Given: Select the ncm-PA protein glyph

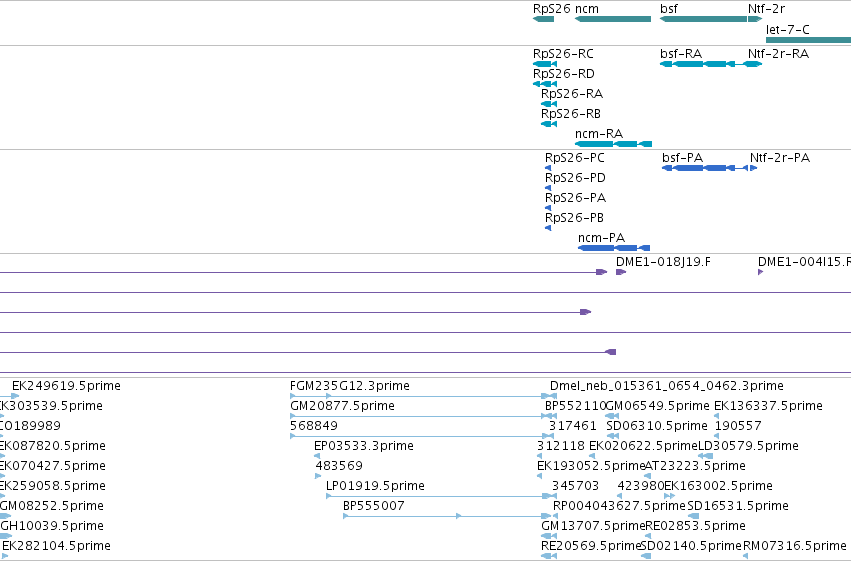Looking at the screenshot, I should [x=614, y=248].
